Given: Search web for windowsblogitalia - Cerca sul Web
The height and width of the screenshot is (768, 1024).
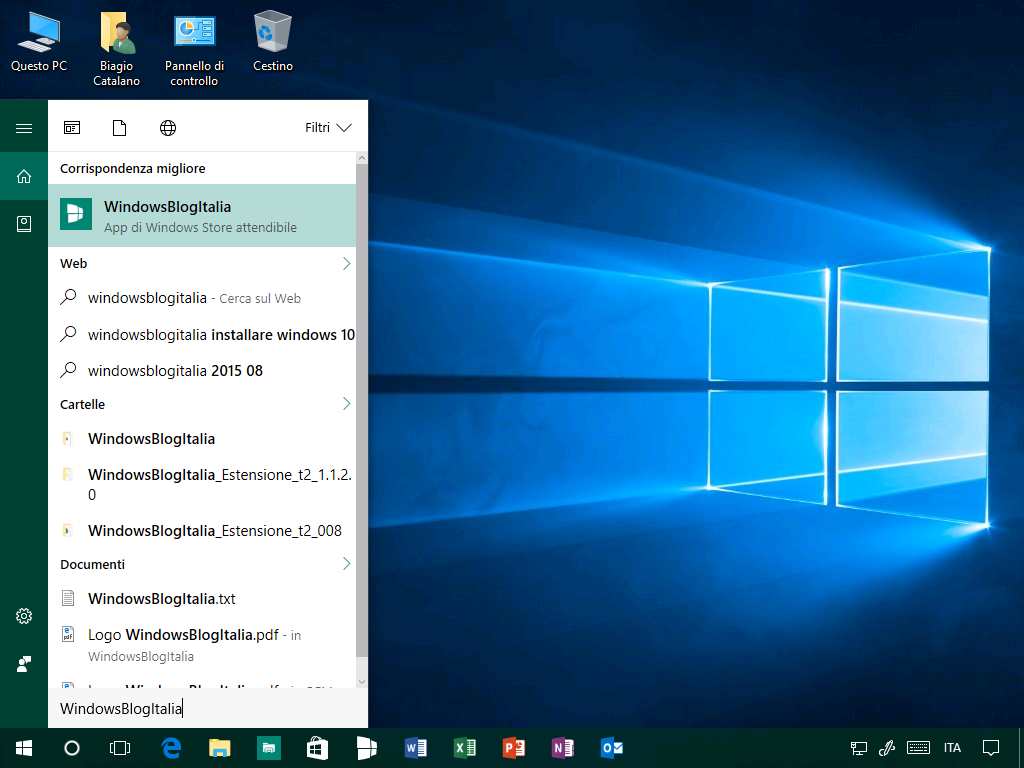Looking at the screenshot, I should [x=202, y=298].
